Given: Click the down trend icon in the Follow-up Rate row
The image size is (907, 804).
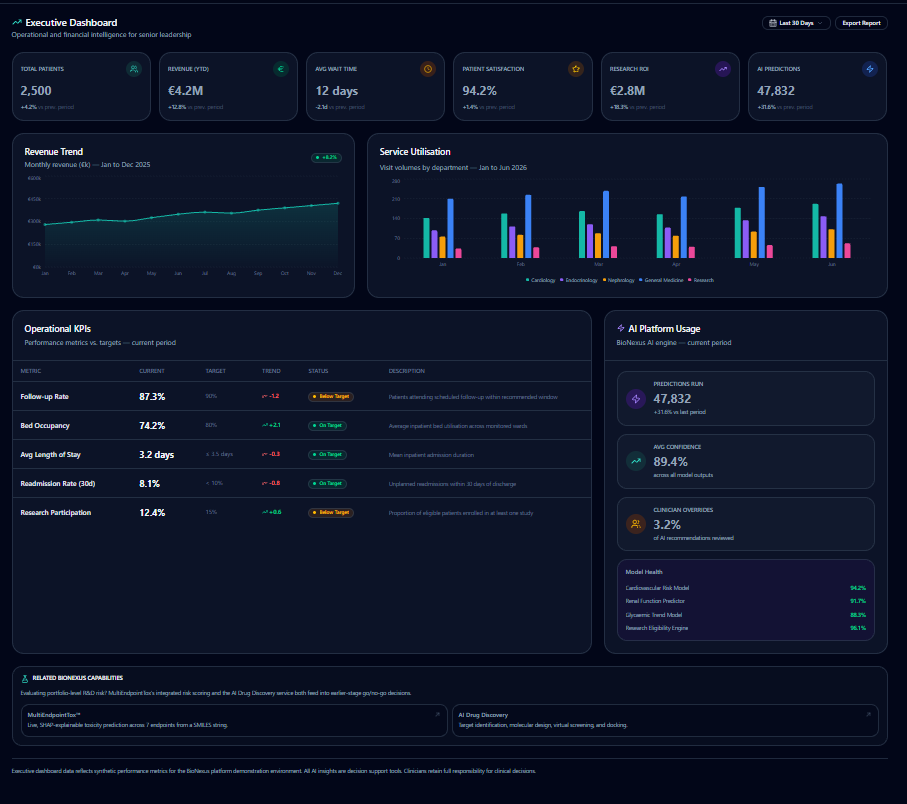Looking at the screenshot, I should point(264,396).
